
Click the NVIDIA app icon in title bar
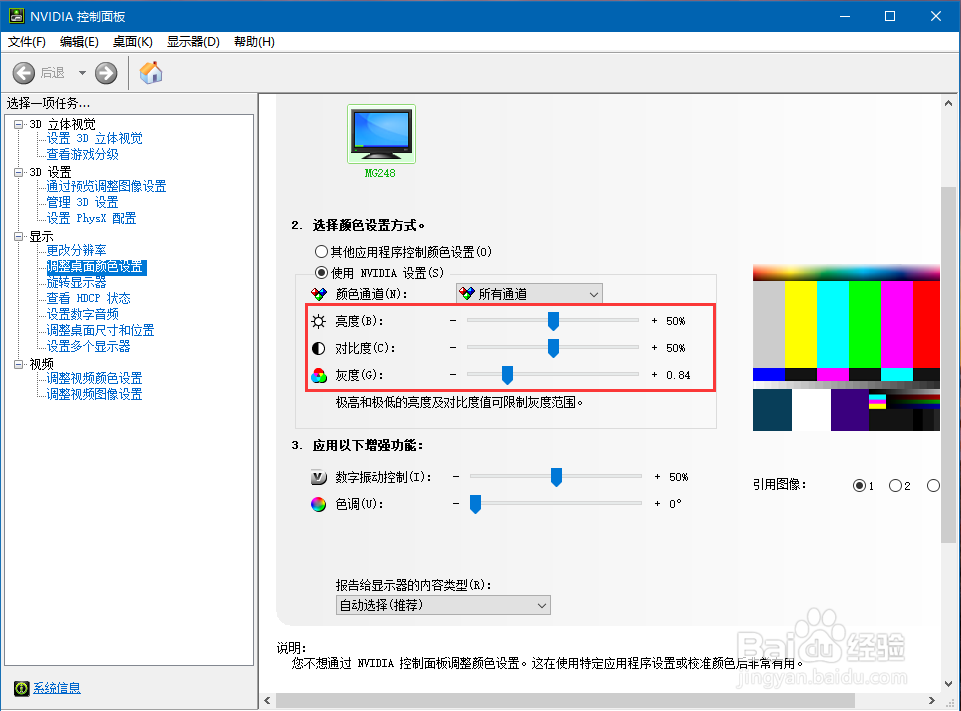(16, 16)
